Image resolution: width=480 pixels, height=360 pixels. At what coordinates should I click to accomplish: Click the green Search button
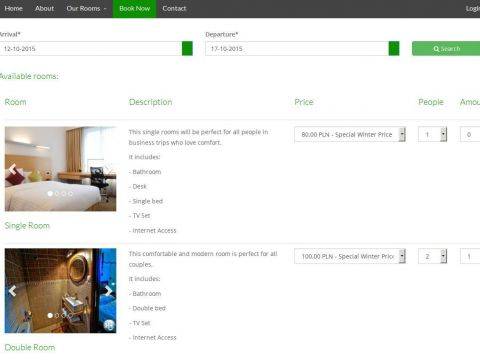[446, 49]
